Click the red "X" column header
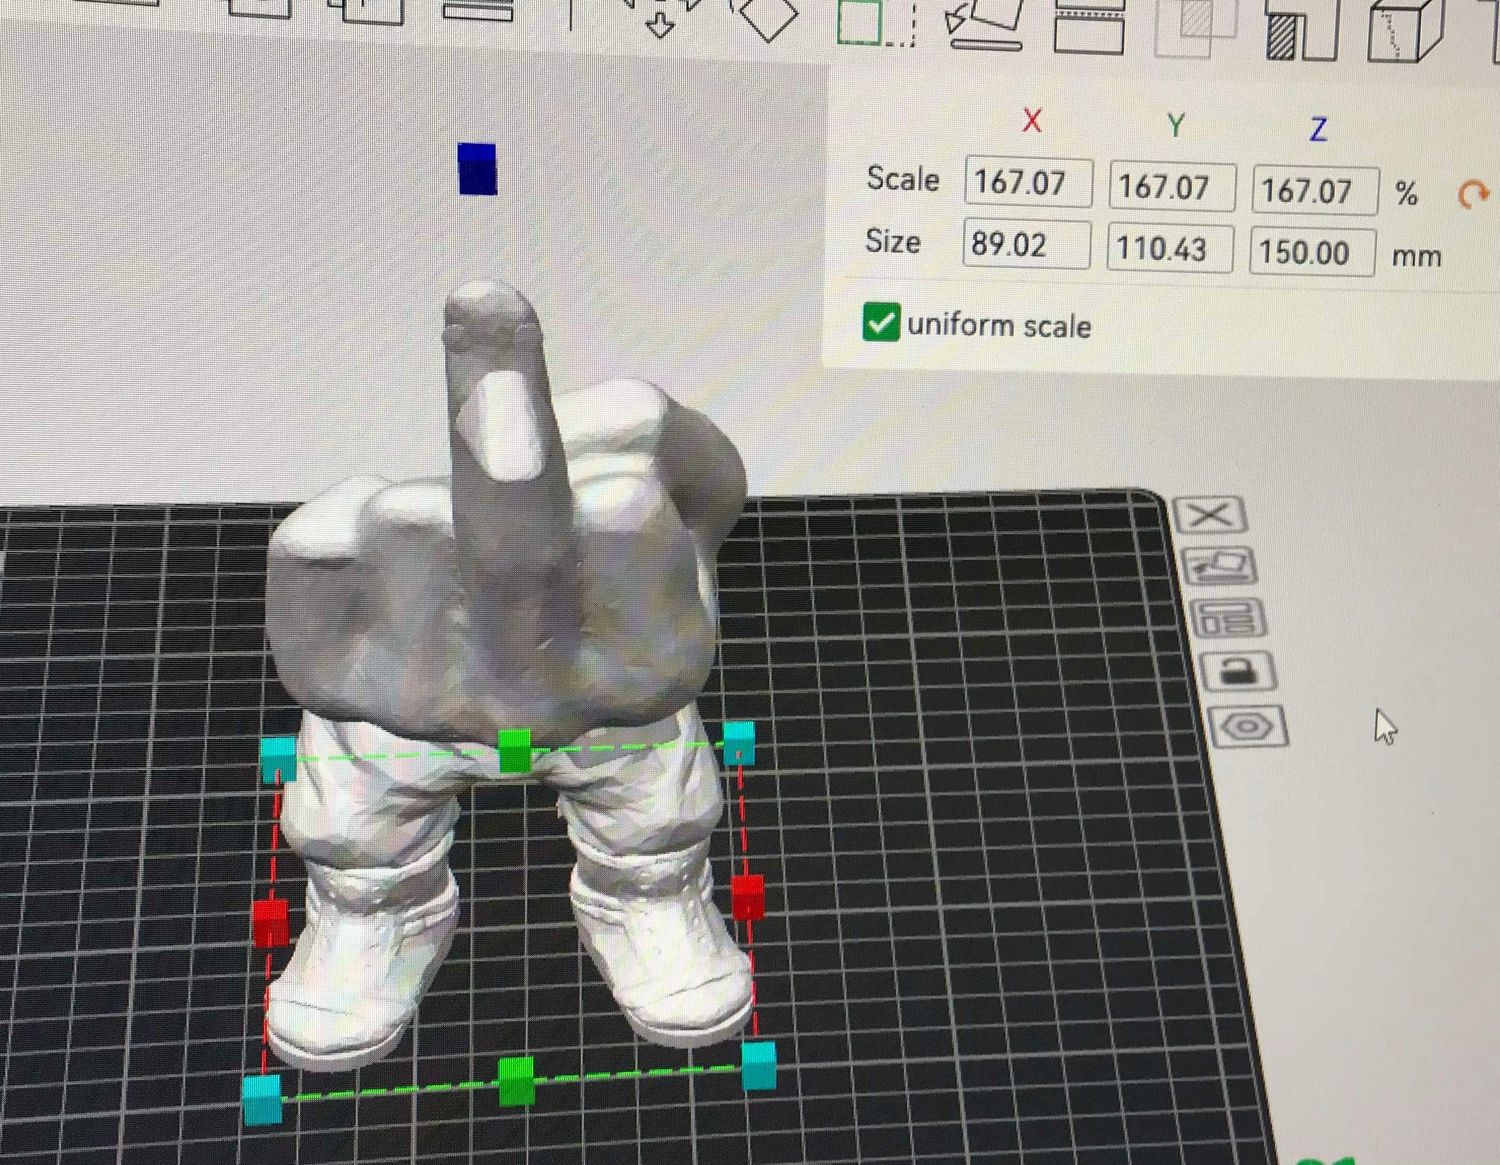 click(1032, 121)
